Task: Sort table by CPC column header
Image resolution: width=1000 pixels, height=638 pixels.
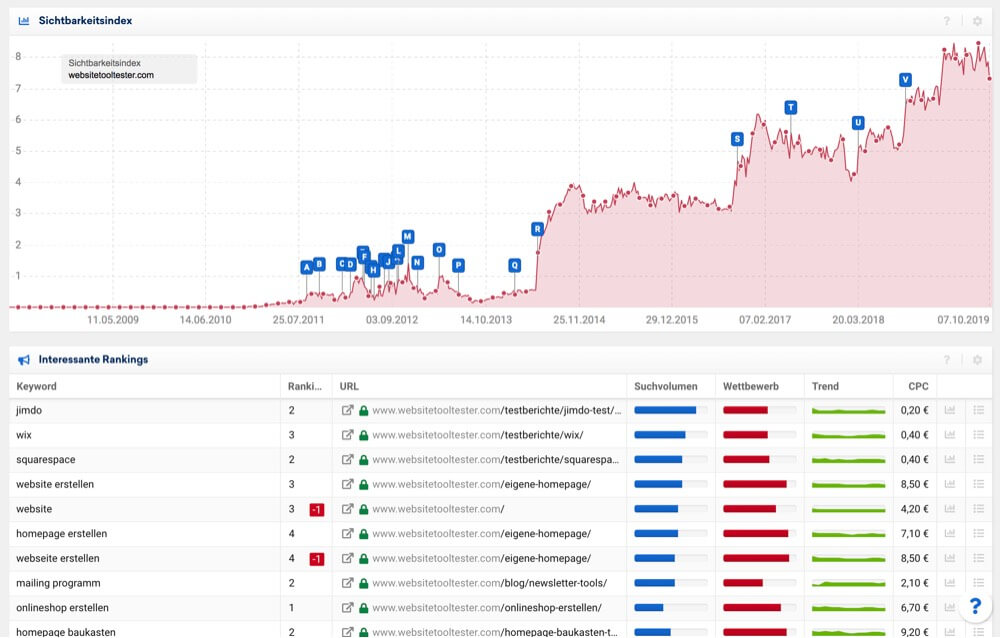Action: [x=918, y=387]
